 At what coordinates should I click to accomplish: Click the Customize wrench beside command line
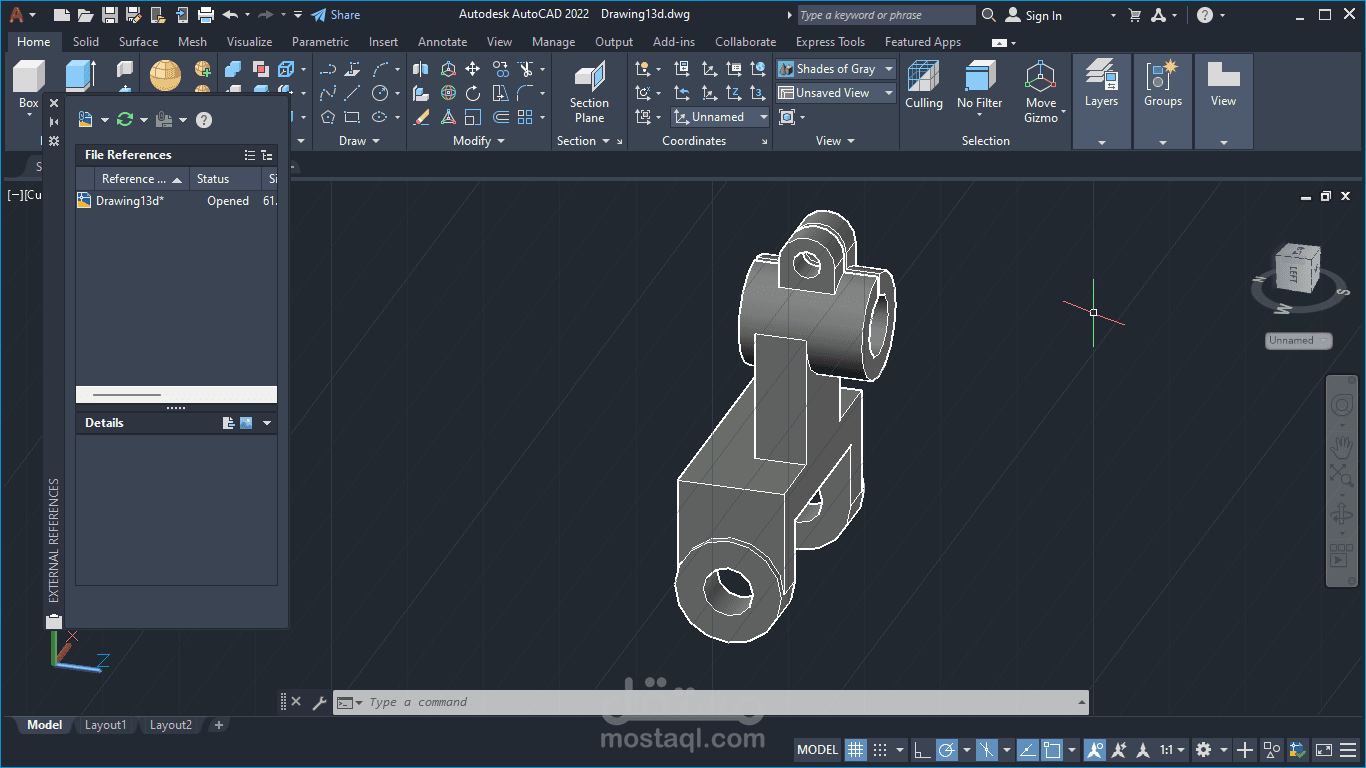point(319,702)
